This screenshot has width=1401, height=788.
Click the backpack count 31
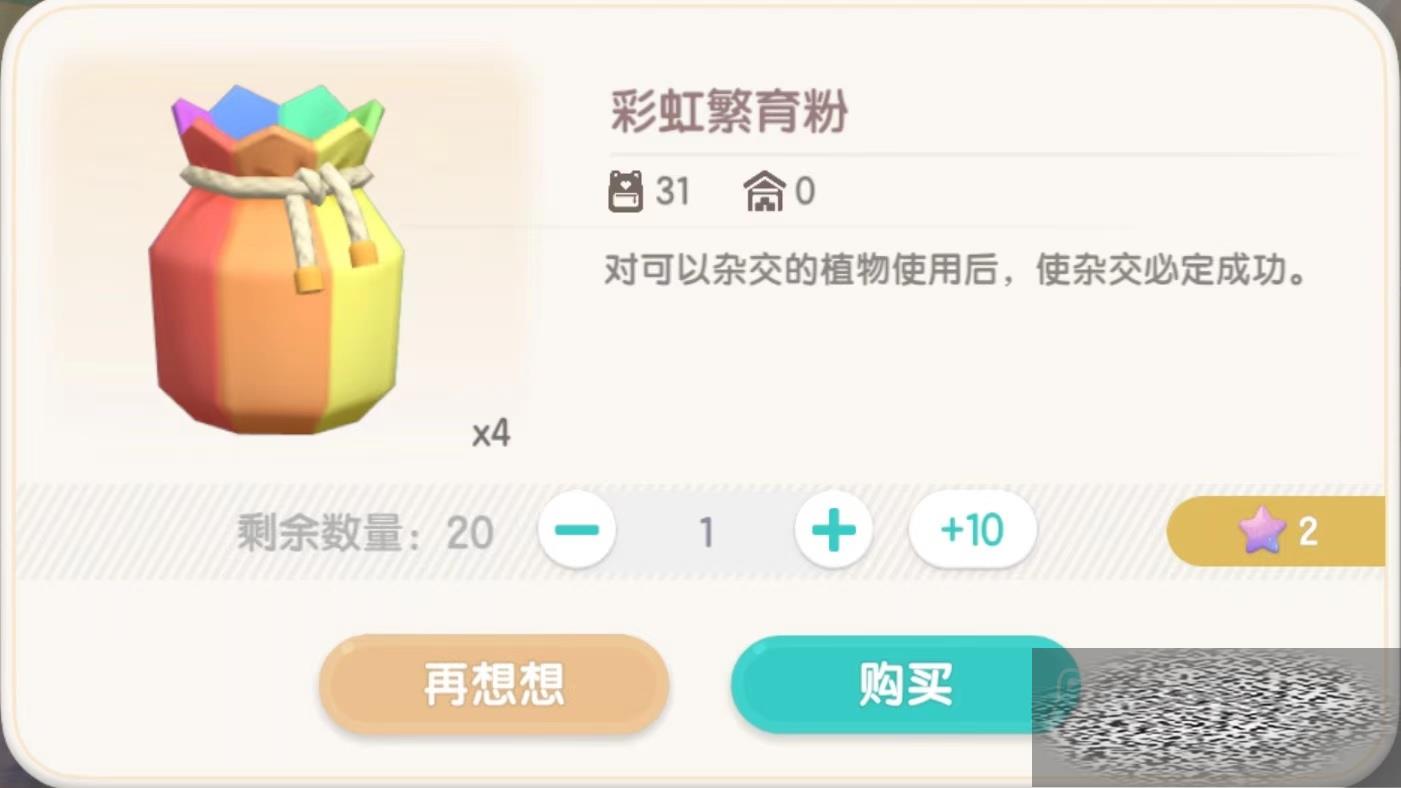point(673,191)
